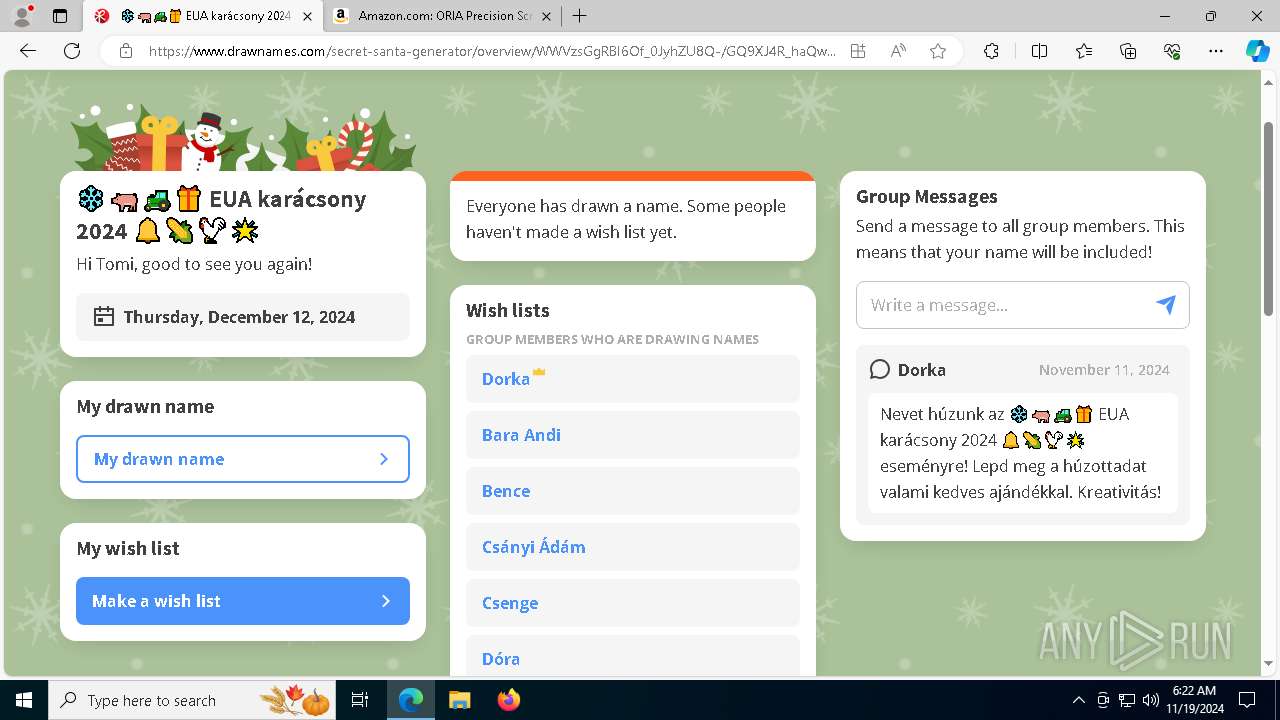Viewport: 1280px width, 720px height.
Task: Refresh the drawnames page
Action: pyautogui.click(x=72, y=51)
